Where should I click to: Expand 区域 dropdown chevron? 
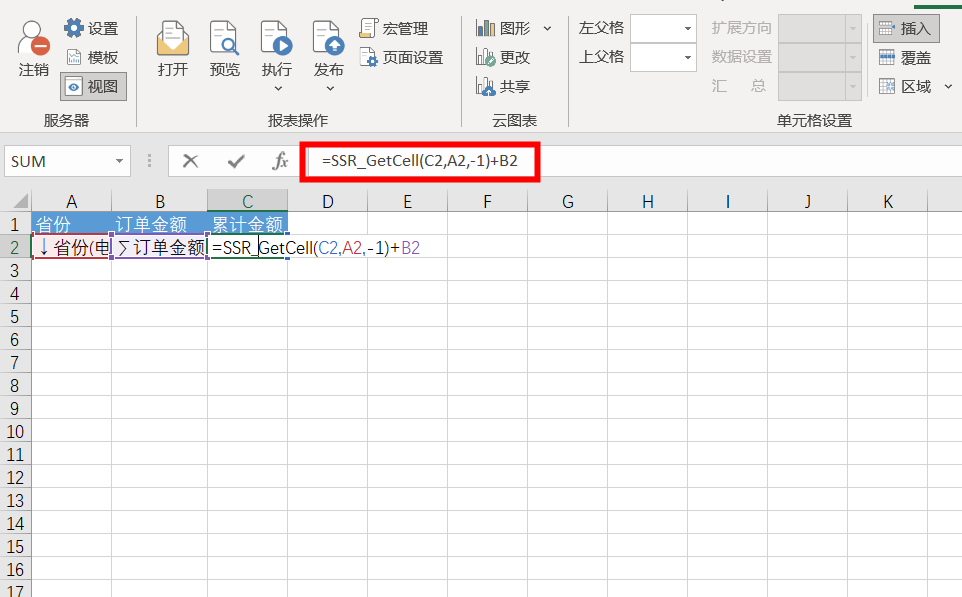tap(949, 87)
